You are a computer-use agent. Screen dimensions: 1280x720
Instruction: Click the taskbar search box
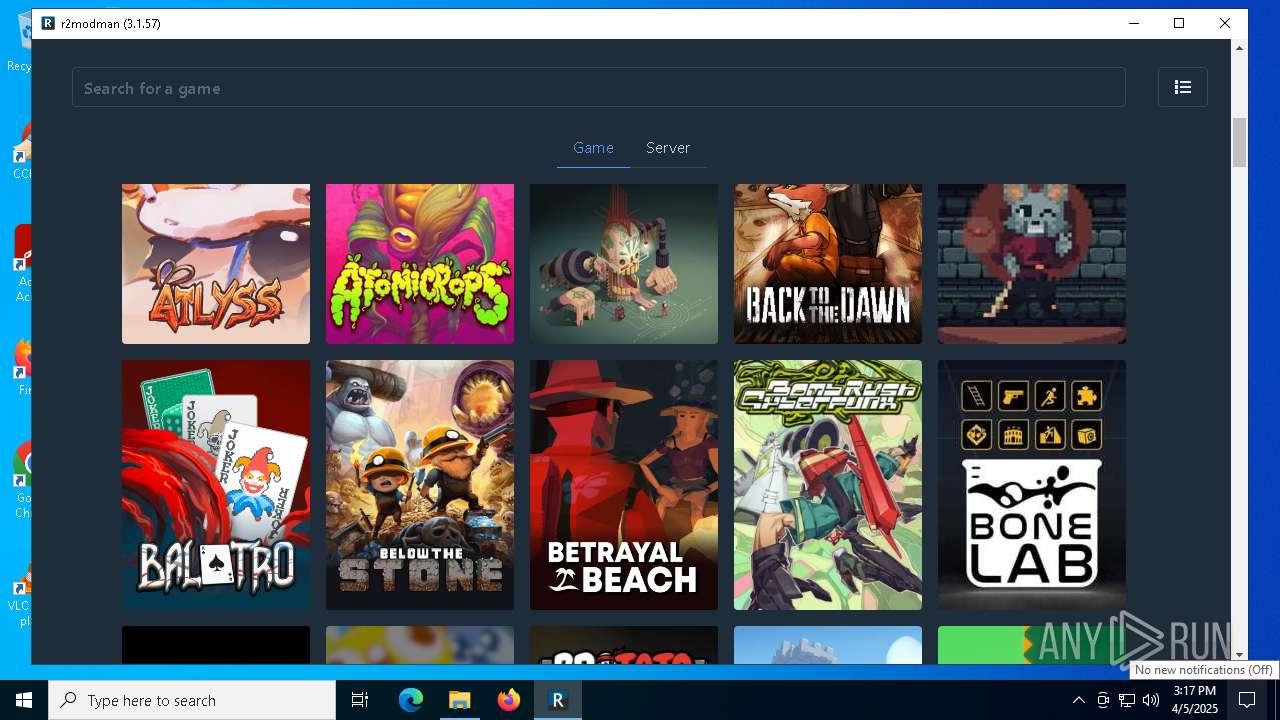tap(192, 700)
